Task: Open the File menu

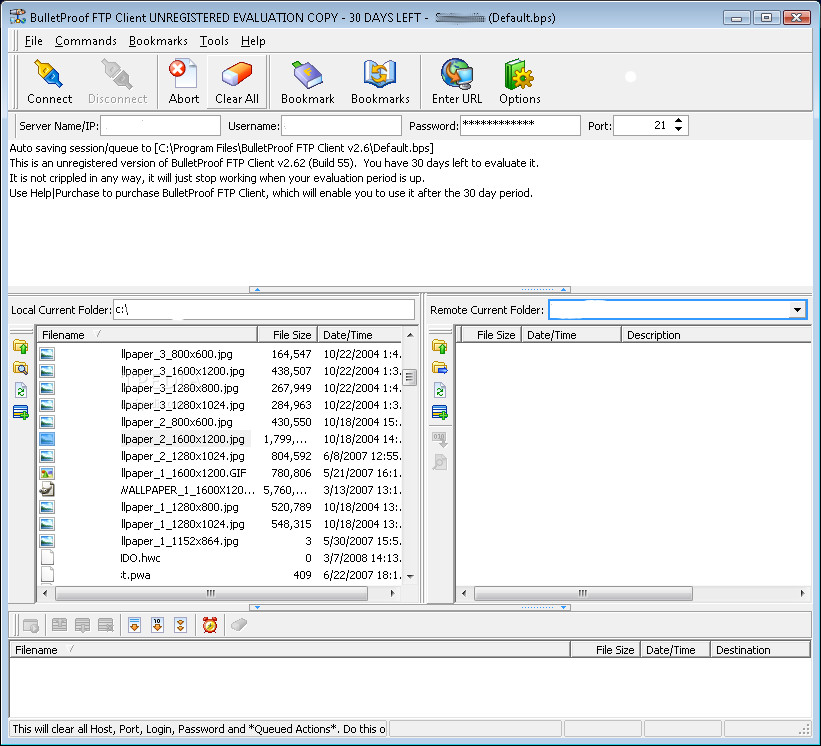Action: (34, 41)
